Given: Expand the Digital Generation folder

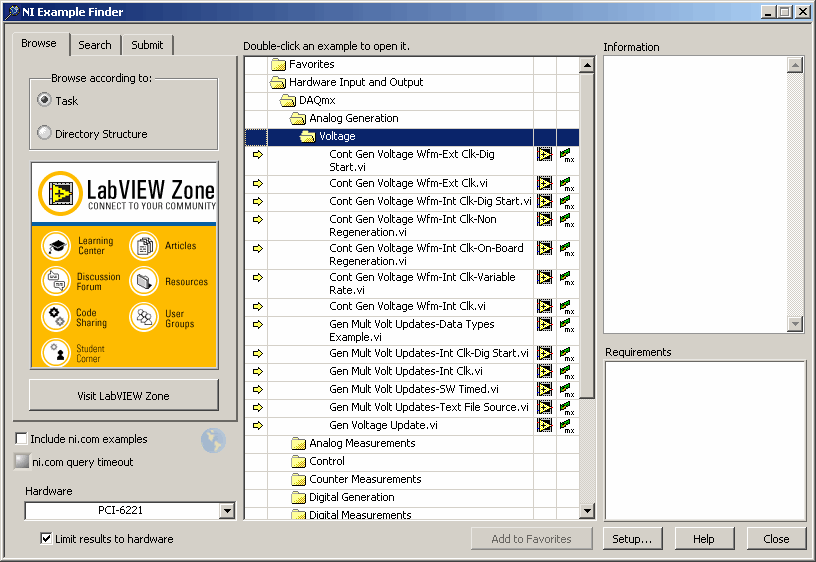Looking at the screenshot, I should [299, 497].
